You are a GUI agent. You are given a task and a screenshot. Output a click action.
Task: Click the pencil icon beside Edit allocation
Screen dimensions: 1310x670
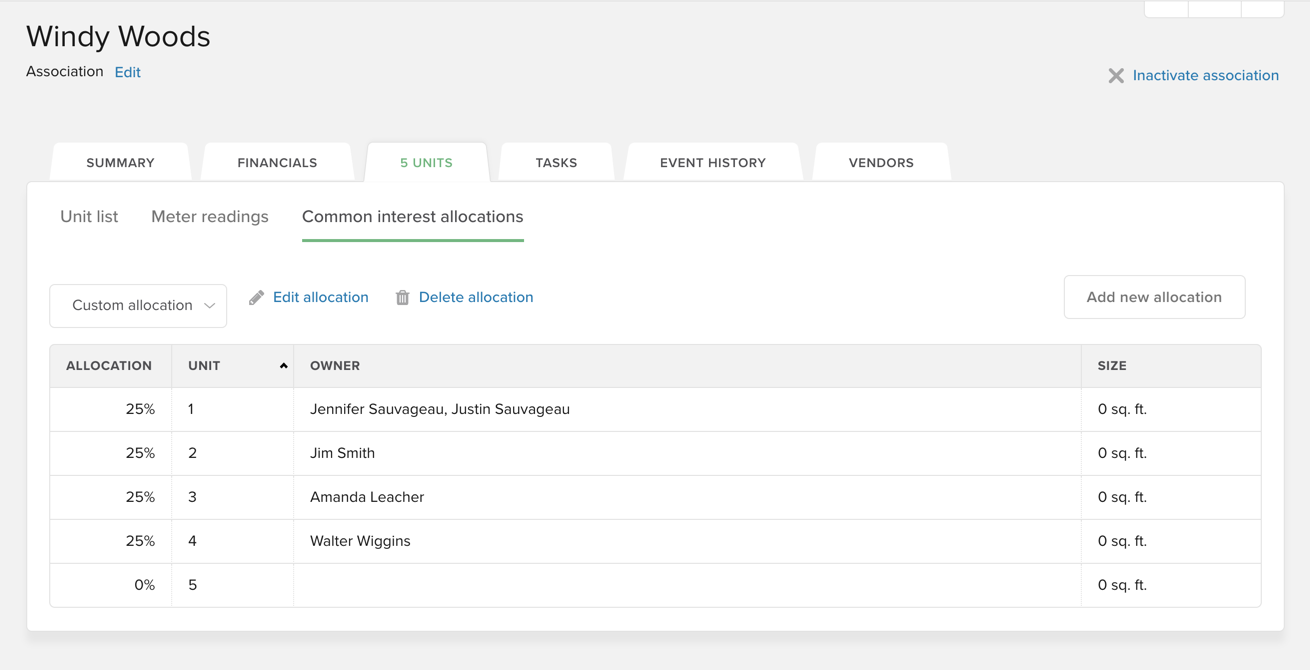(x=257, y=298)
